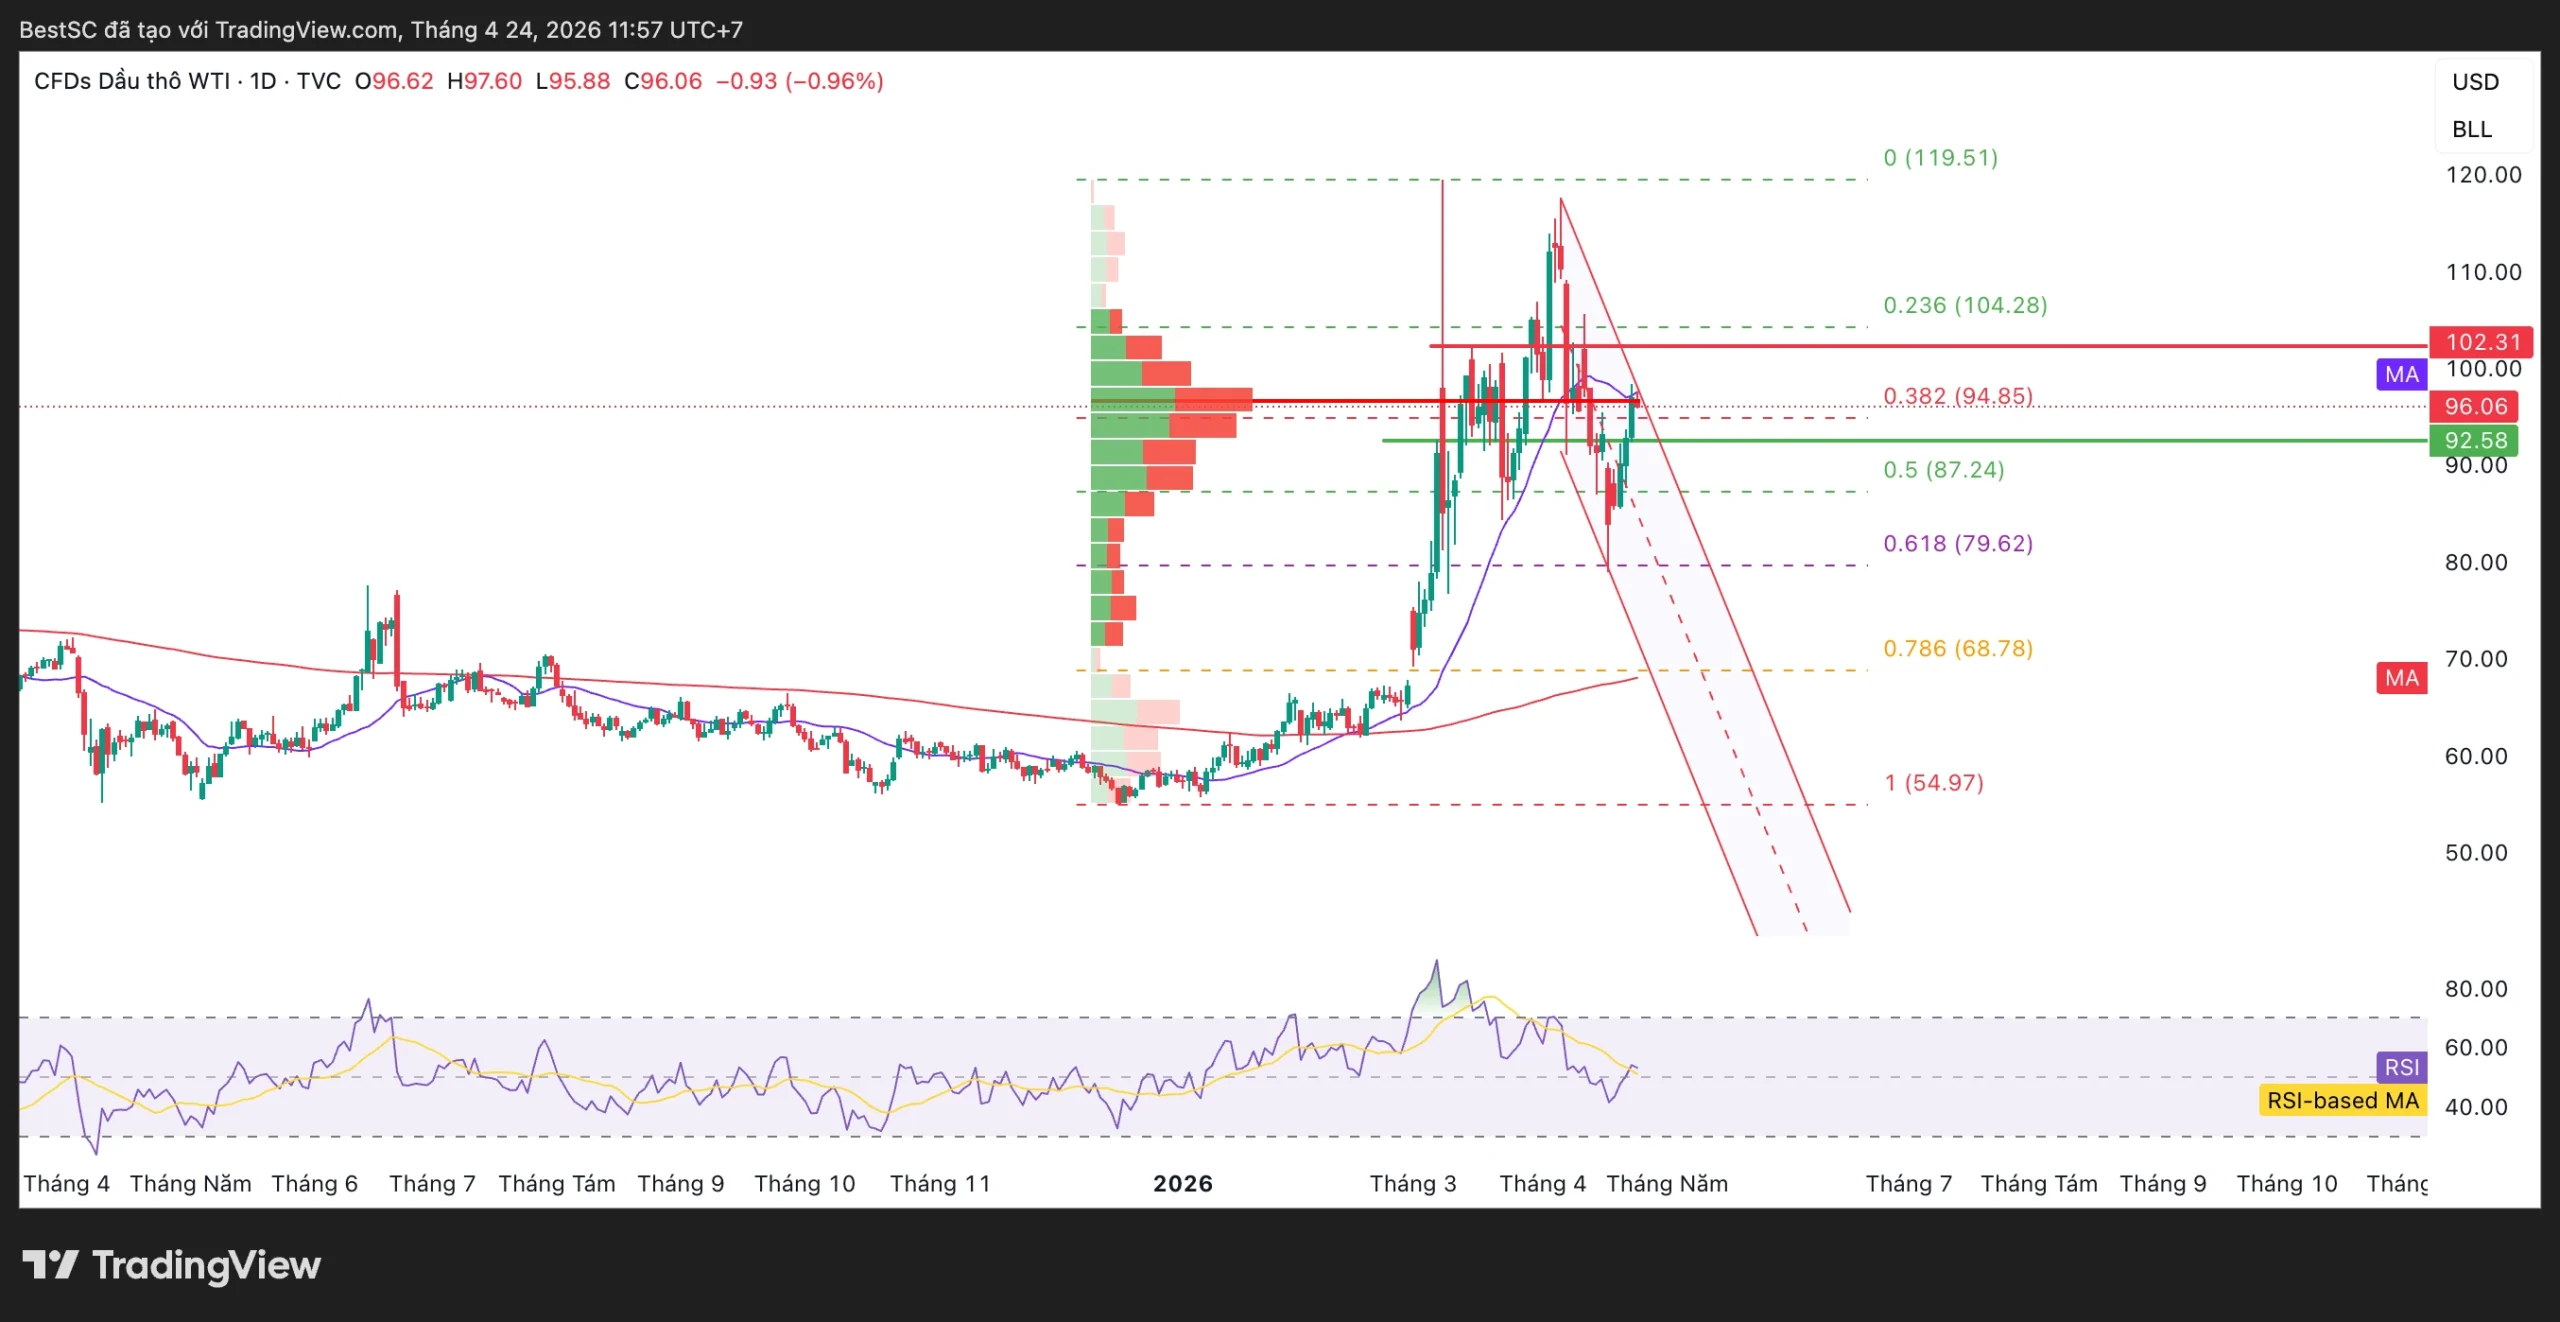Select the 0.236 (104.28) Fibonacci level label
Viewport: 2560px width, 1322px height.
(x=1964, y=305)
